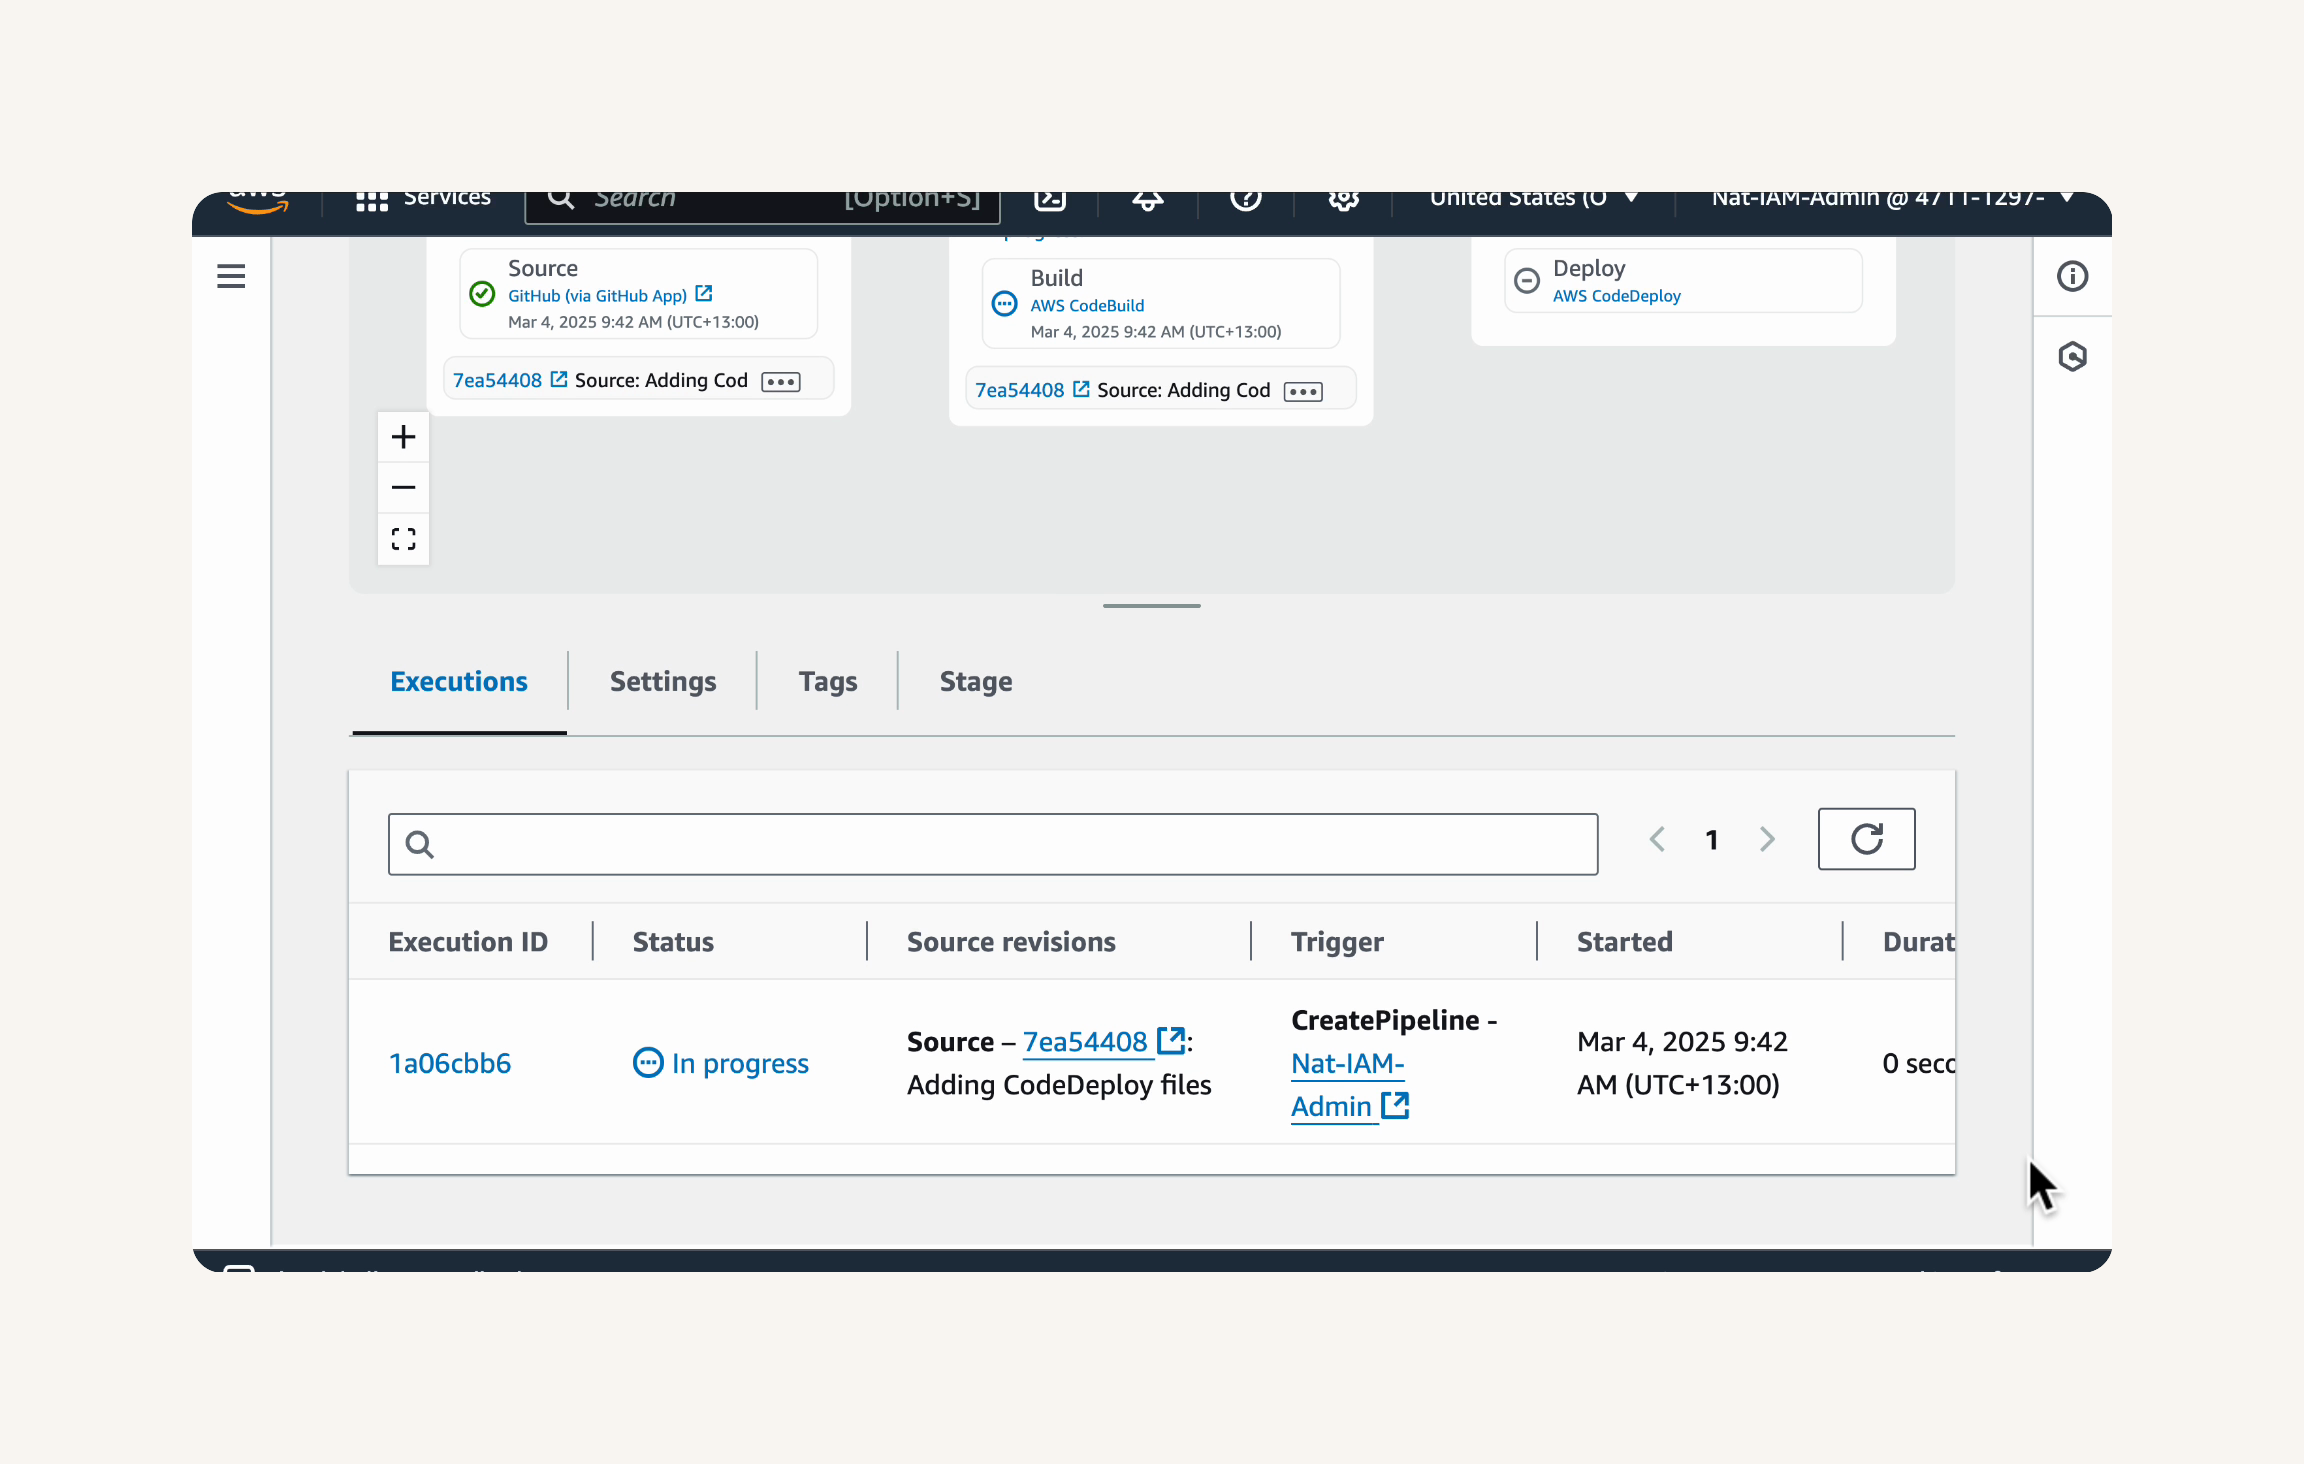
Task: Open the hexagon assistant panel icon
Action: pyautogui.click(x=2072, y=356)
